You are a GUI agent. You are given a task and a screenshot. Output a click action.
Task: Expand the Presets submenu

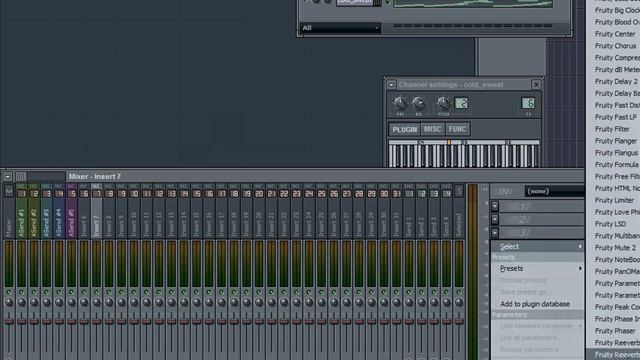pyautogui.click(x=538, y=269)
